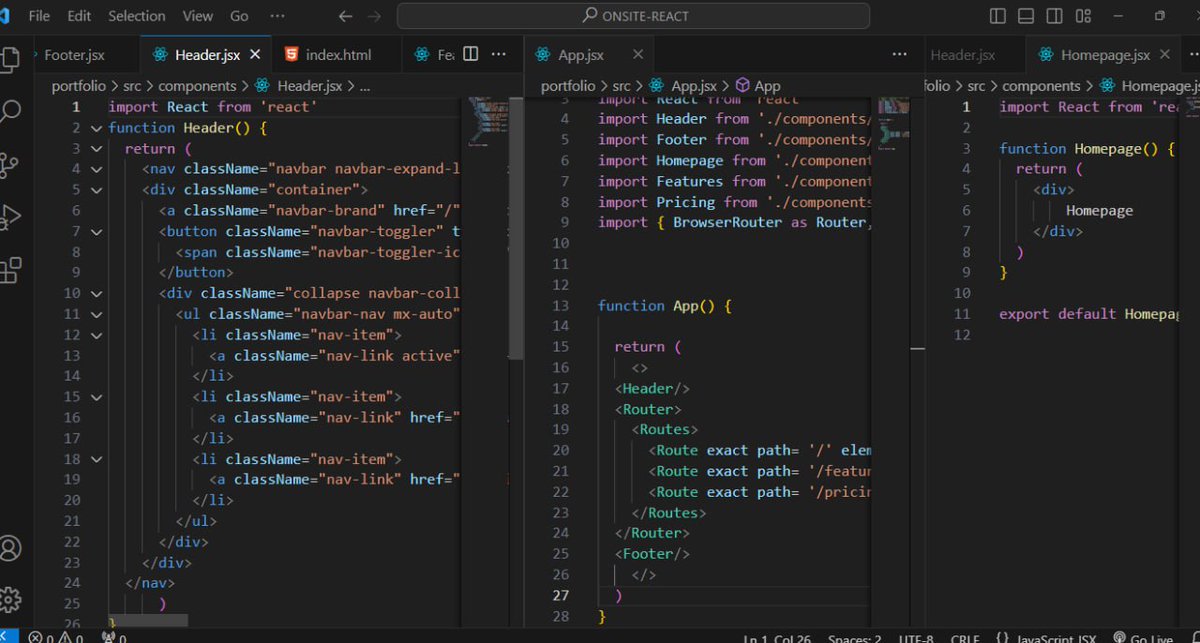Toggle the primary side bar layout

point(997,16)
